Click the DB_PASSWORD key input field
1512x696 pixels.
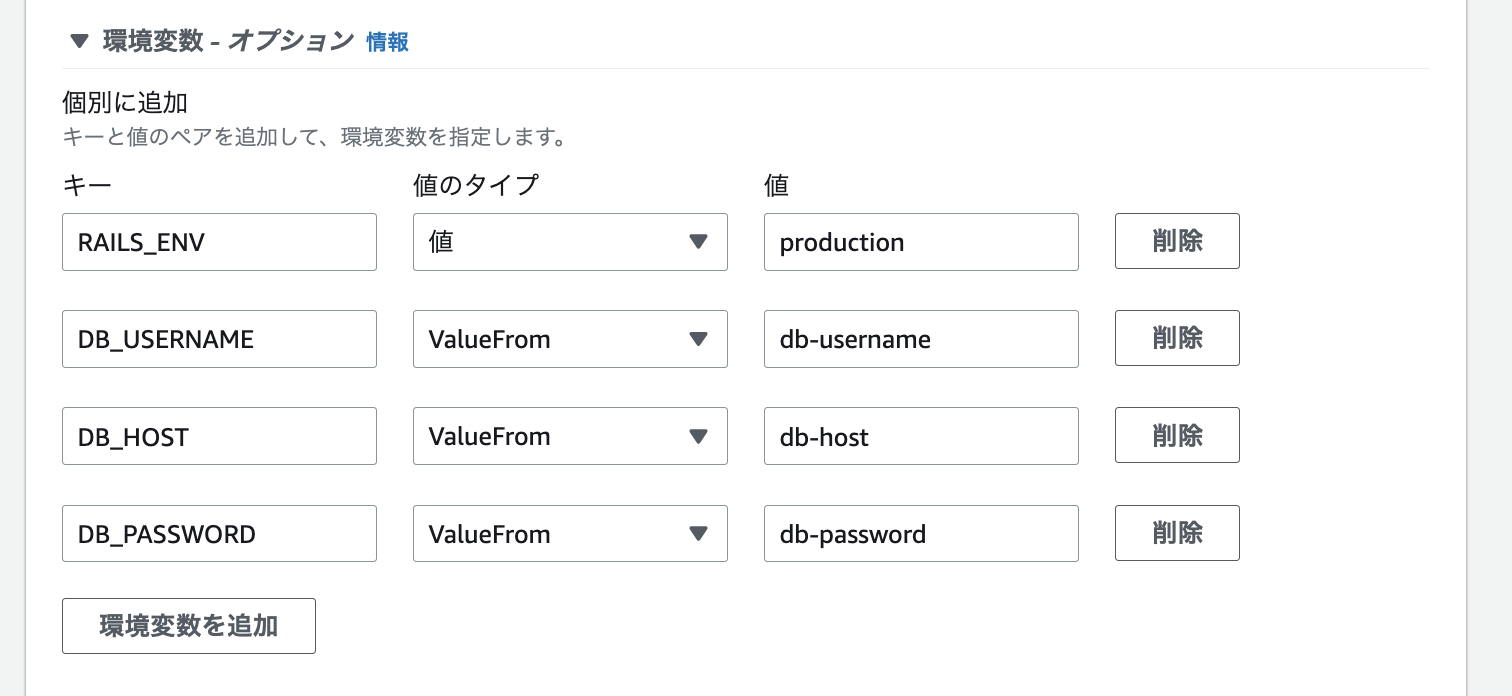pyautogui.click(x=219, y=534)
